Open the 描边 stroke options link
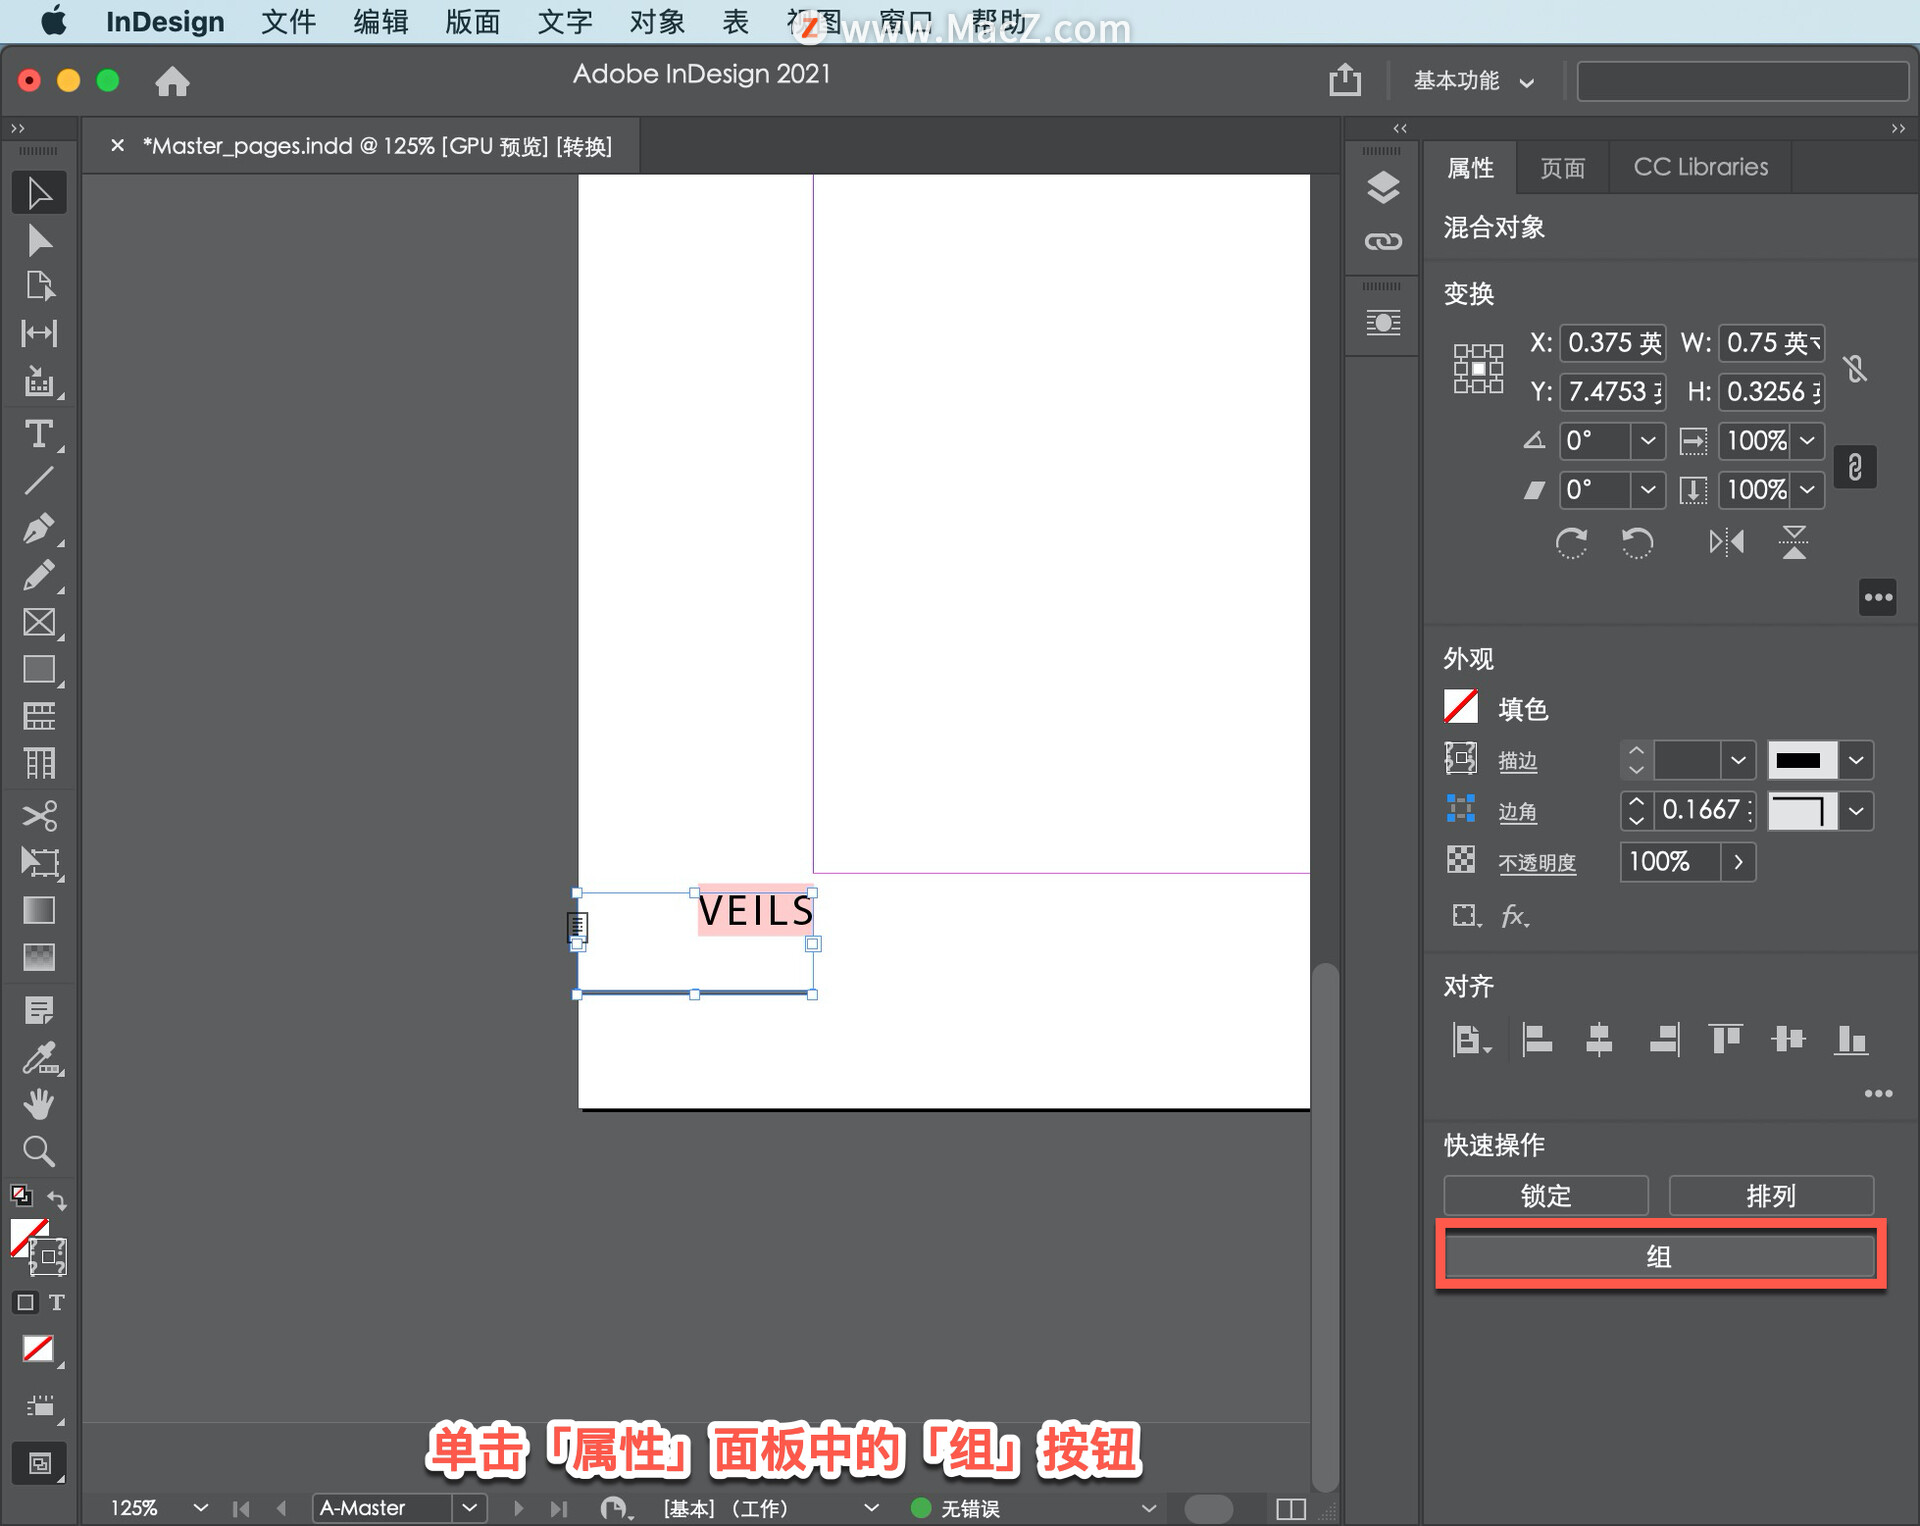1920x1526 pixels. coord(1517,762)
